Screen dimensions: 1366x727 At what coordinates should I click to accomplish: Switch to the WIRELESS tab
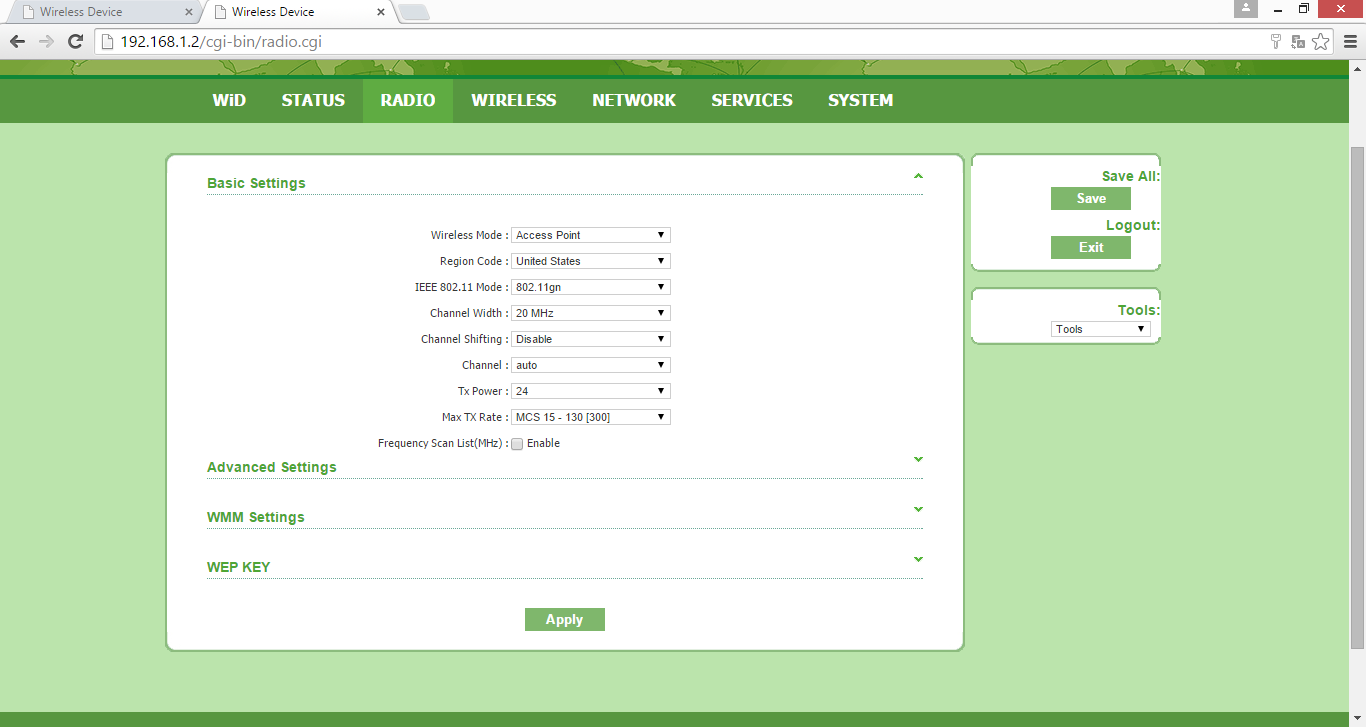pos(513,100)
